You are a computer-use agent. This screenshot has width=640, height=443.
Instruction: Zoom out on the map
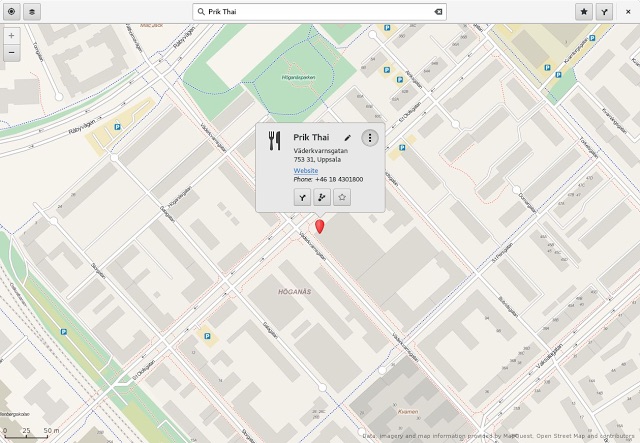[x=11, y=52]
